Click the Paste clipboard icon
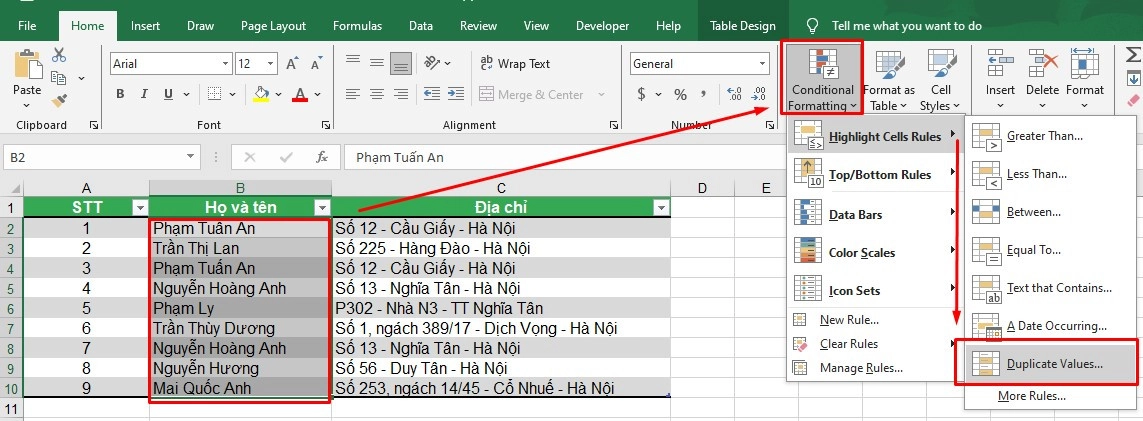Screen dimensions: 1143x421 (27, 68)
